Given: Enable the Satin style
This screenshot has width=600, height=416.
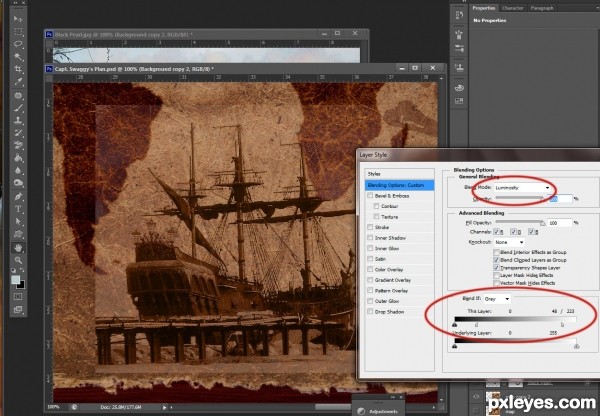Looking at the screenshot, I should click(x=370, y=259).
